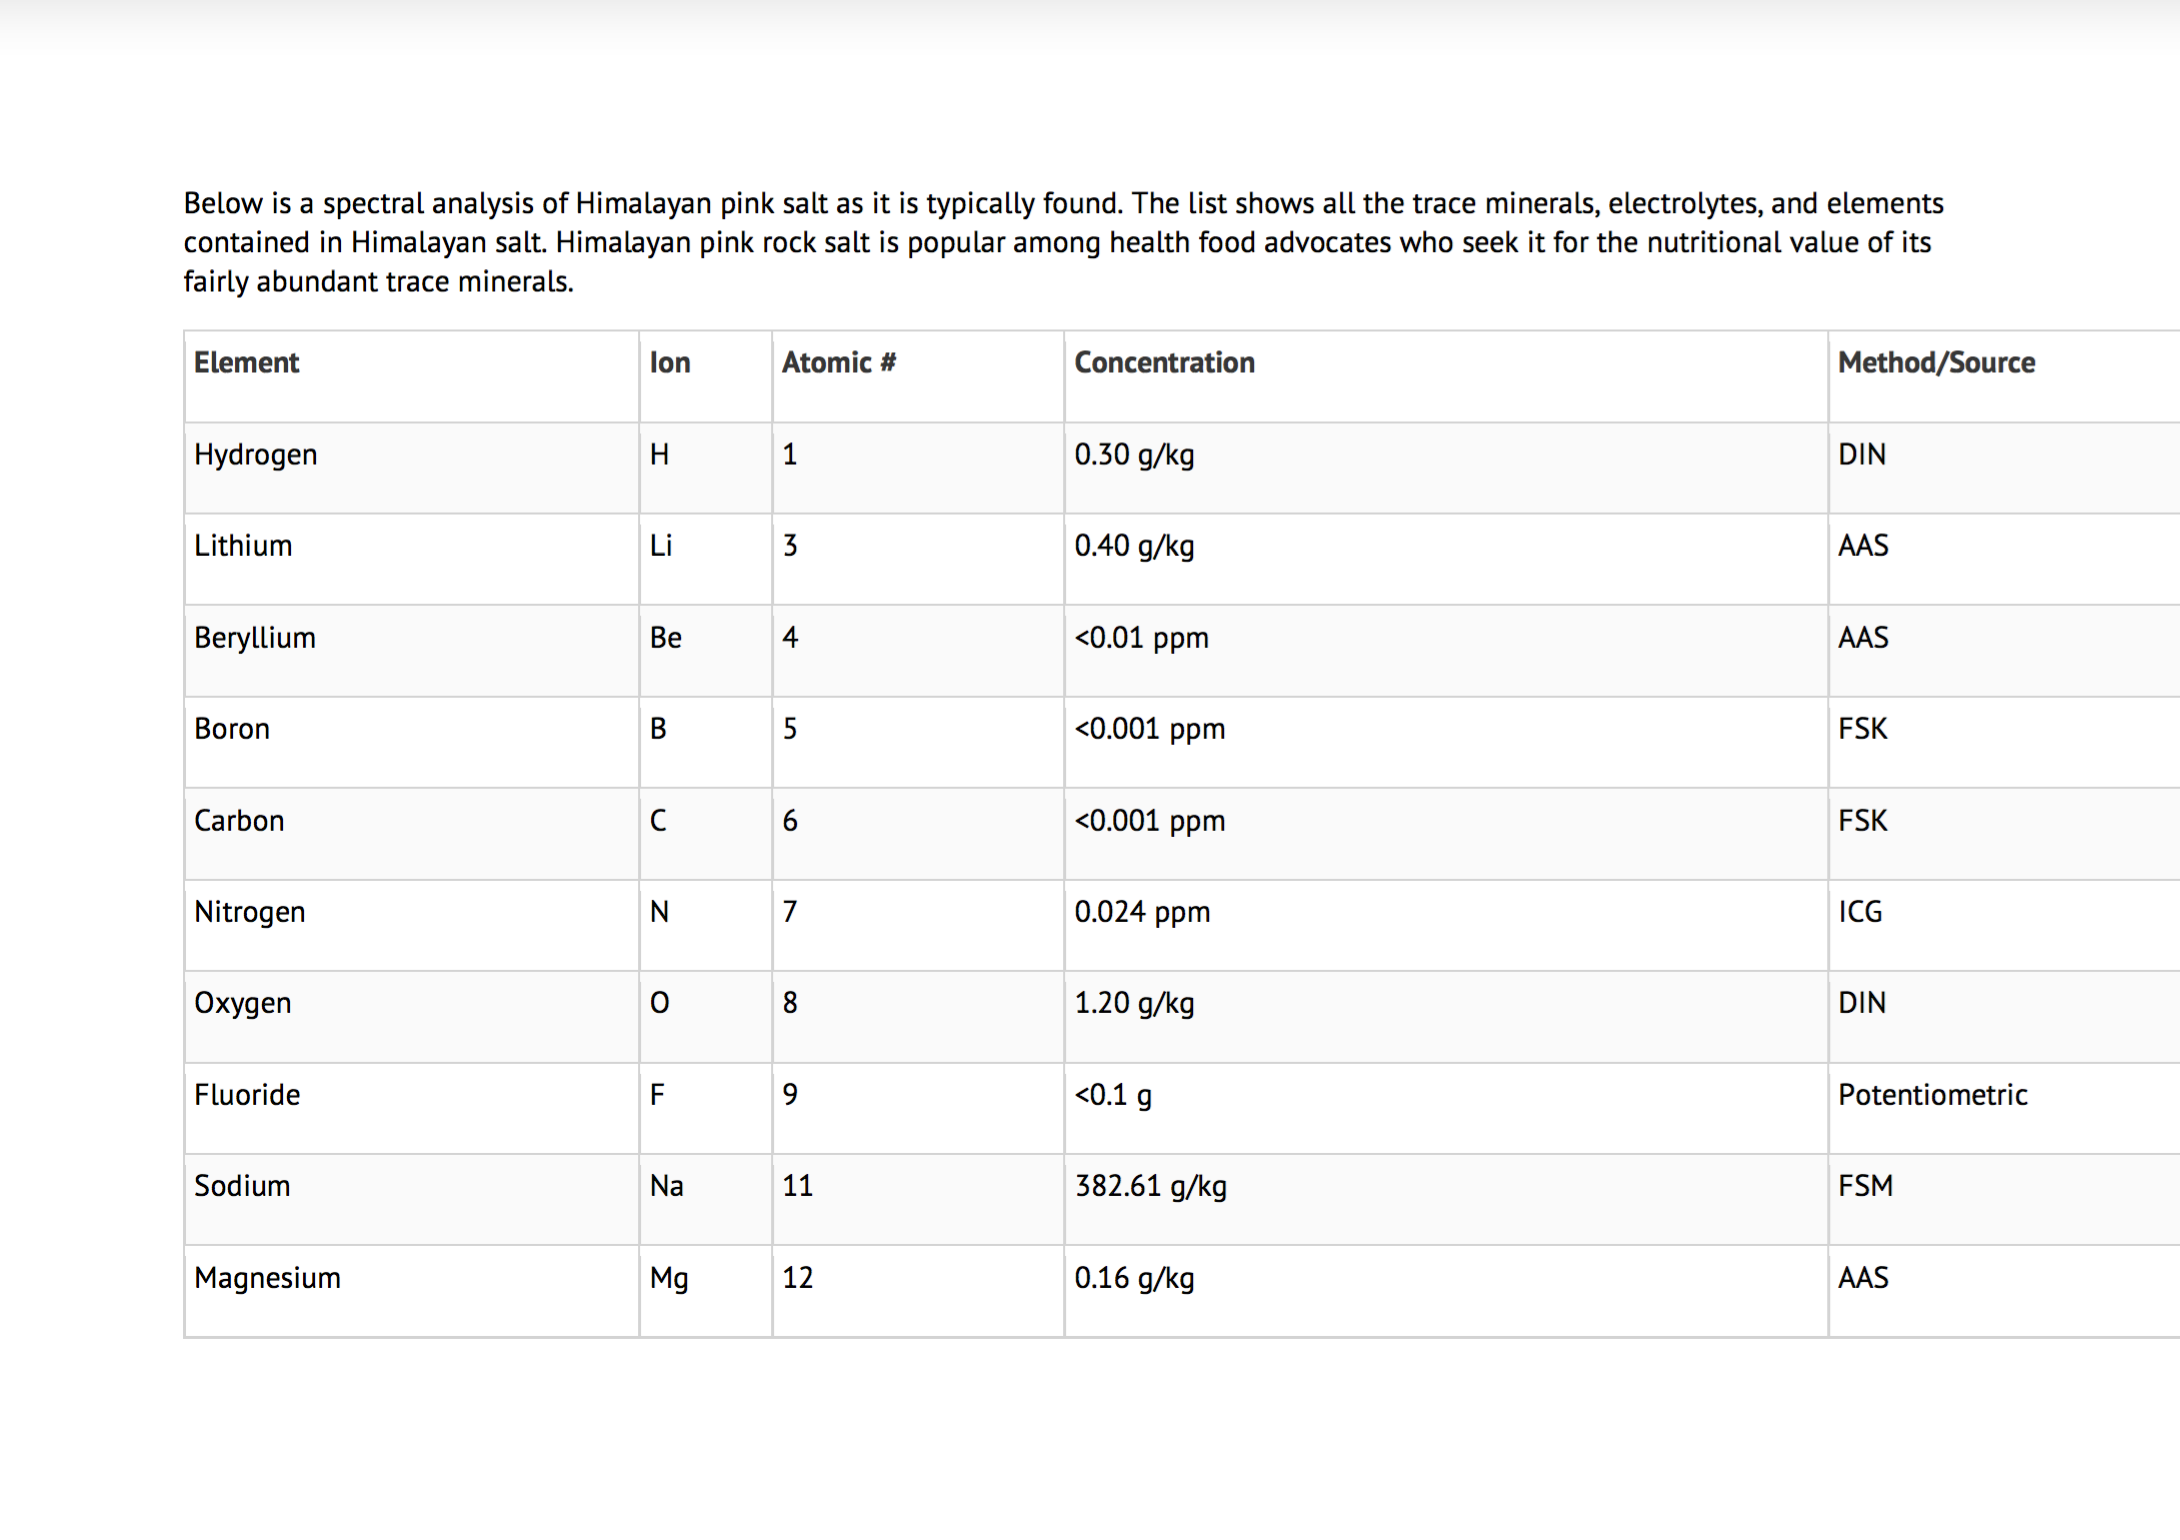Click the Fluoride element cell

click(247, 1095)
